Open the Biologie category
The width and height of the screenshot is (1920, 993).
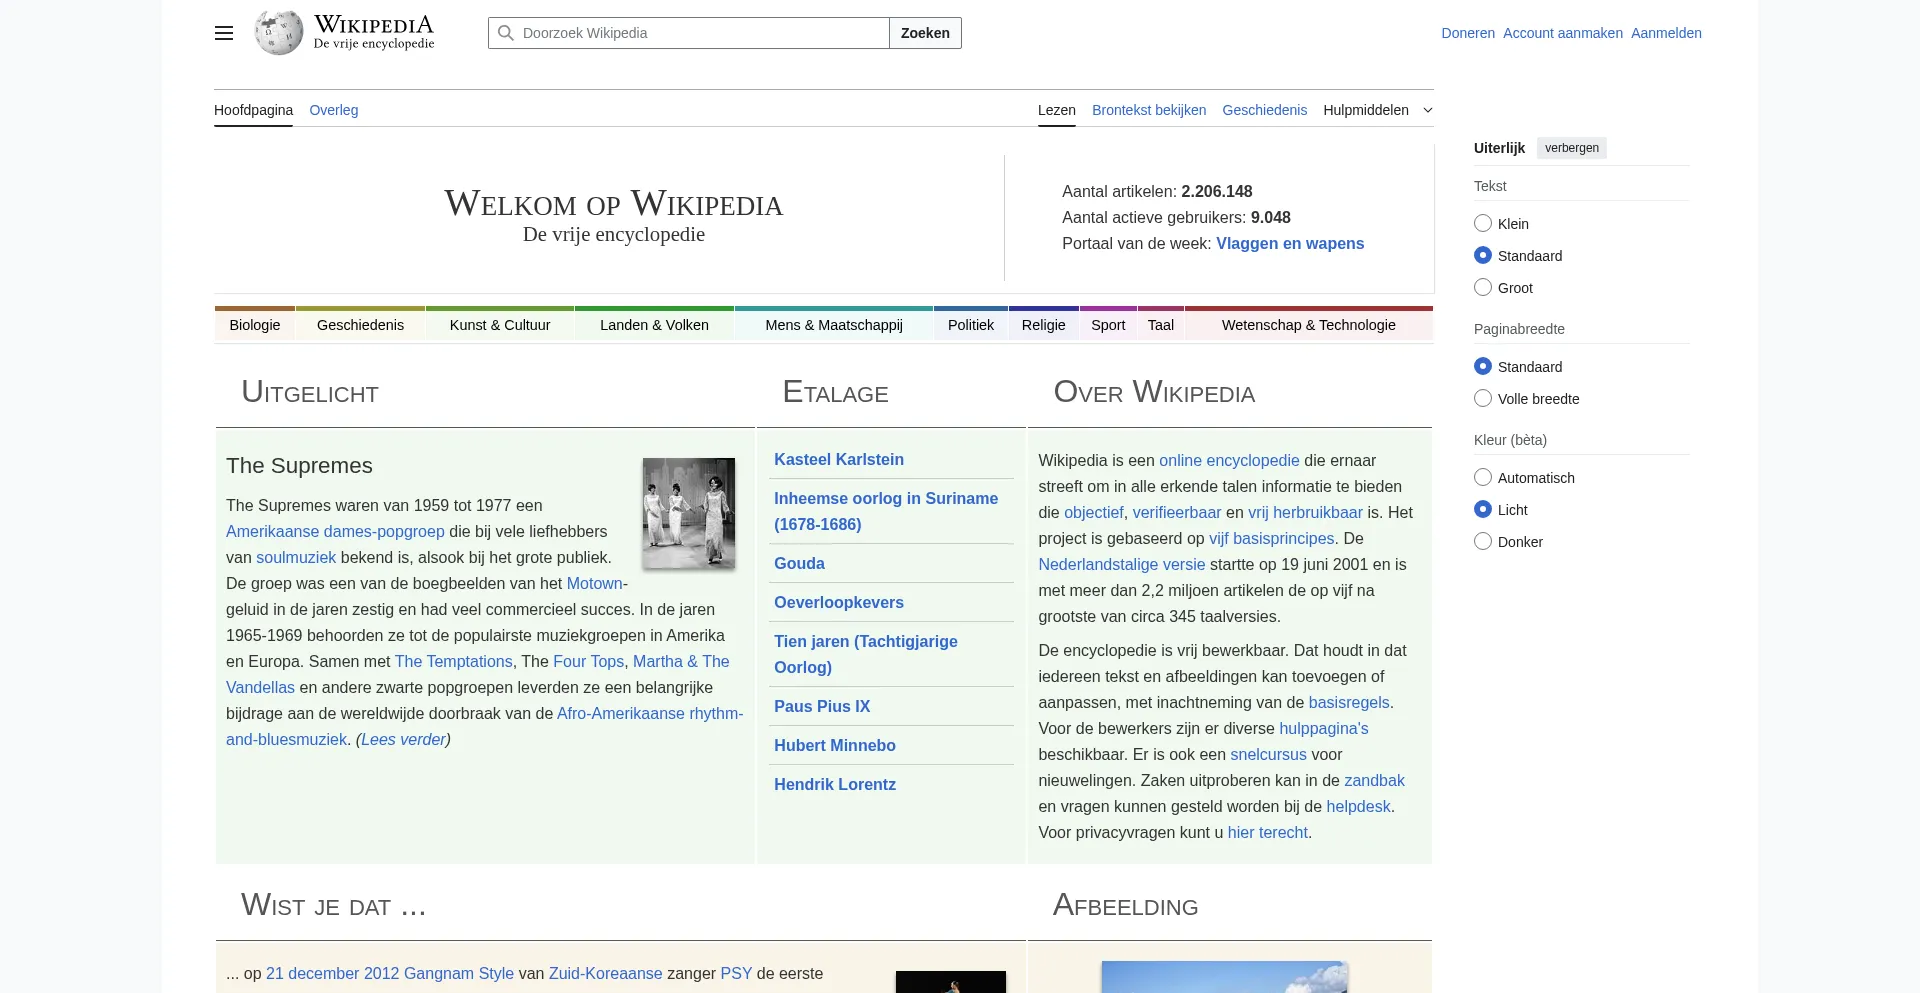[x=255, y=324]
